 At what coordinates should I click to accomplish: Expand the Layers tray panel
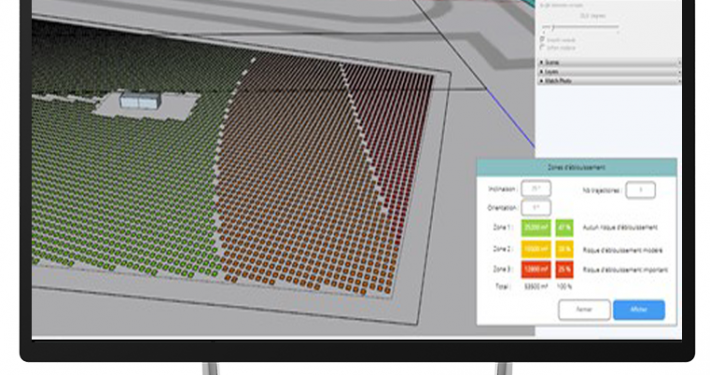tap(608, 72)
